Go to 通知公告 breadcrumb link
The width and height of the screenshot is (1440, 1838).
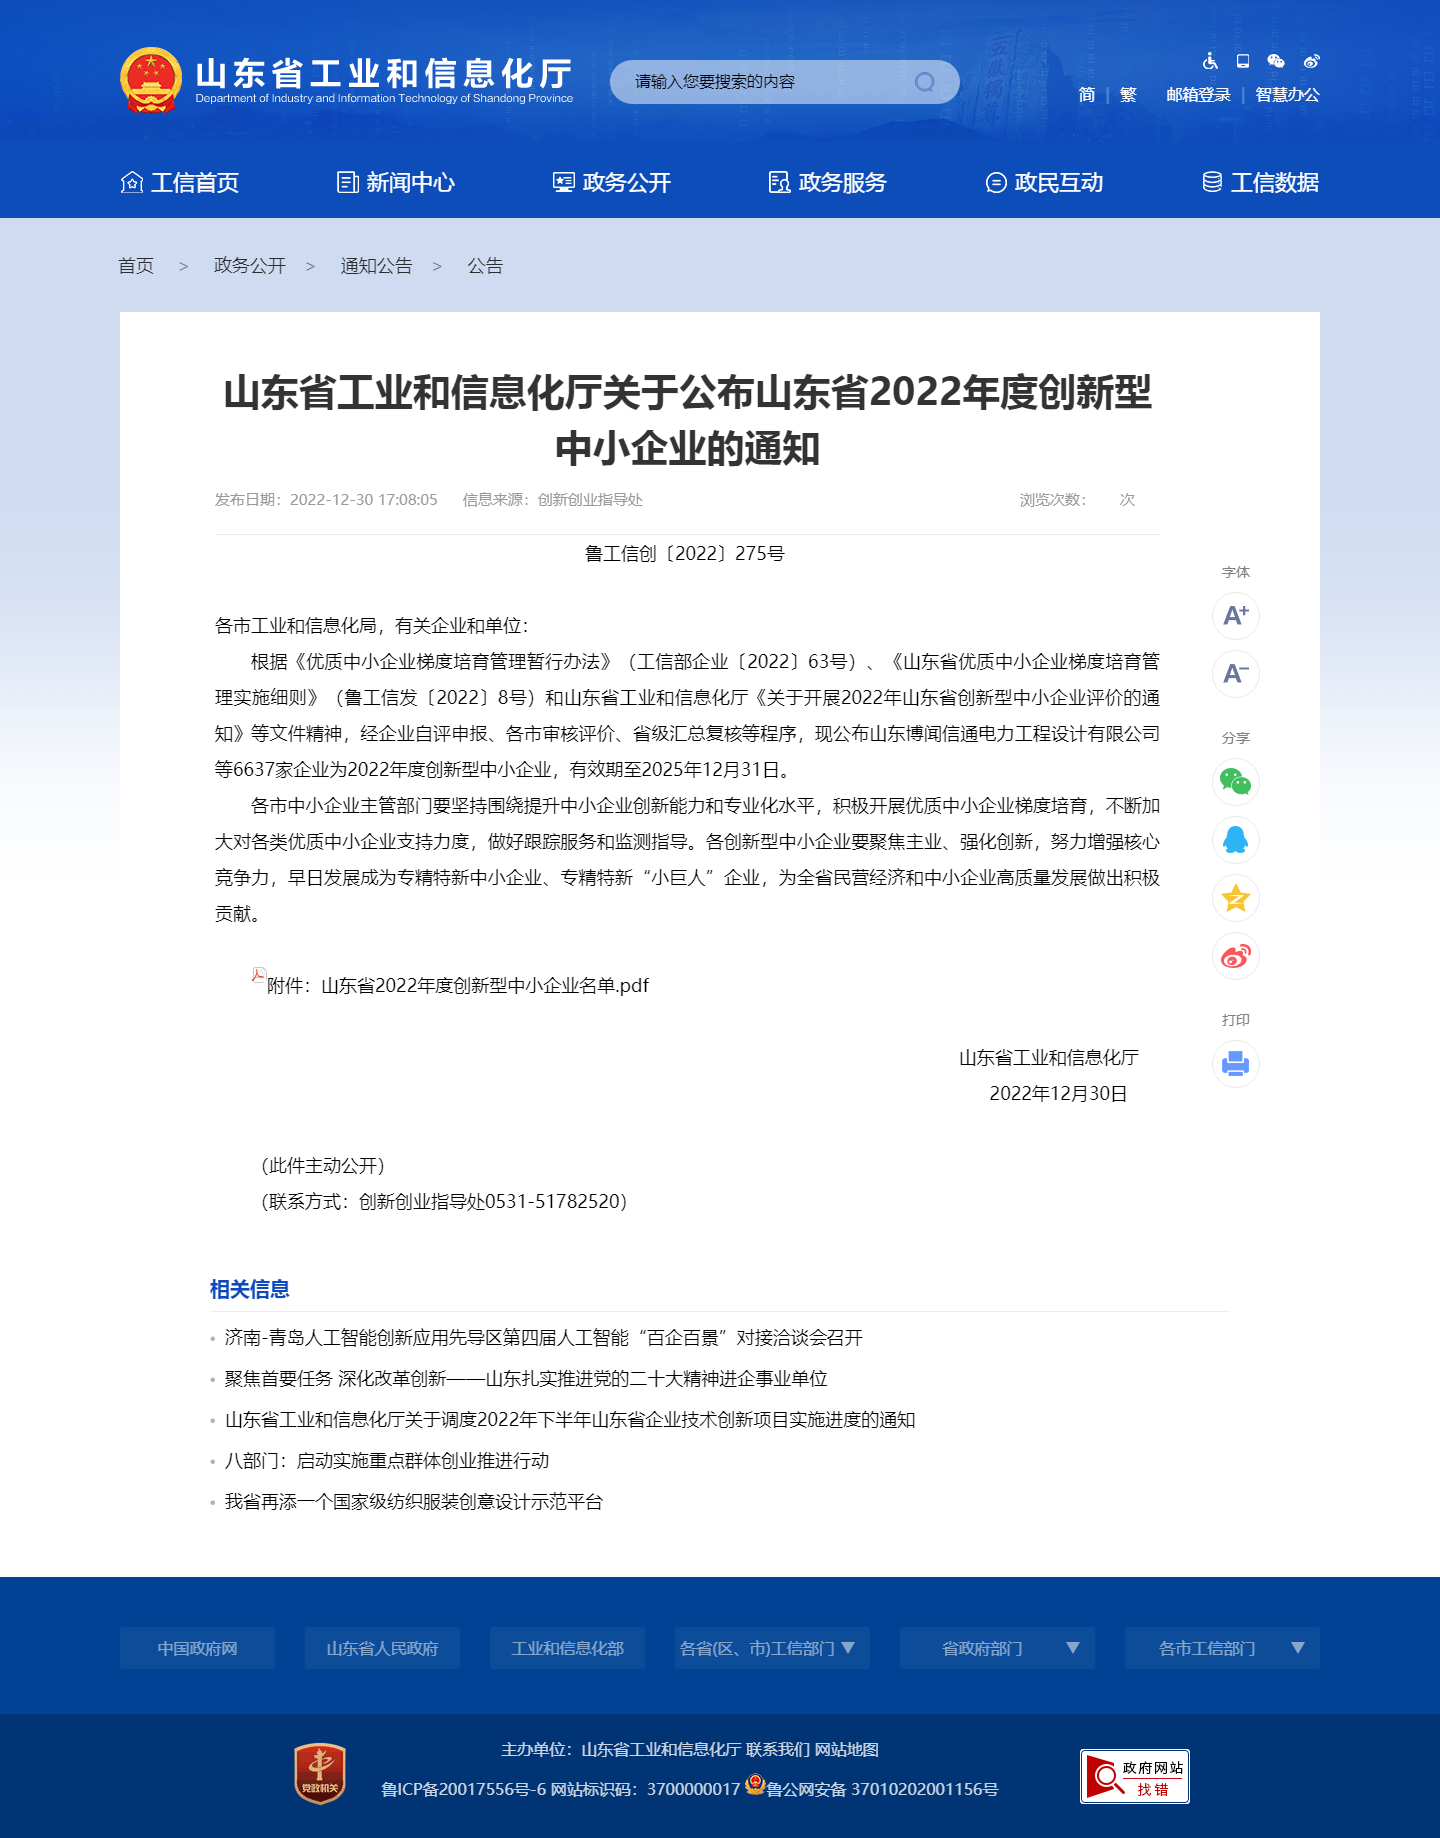(x=376, y=266)
